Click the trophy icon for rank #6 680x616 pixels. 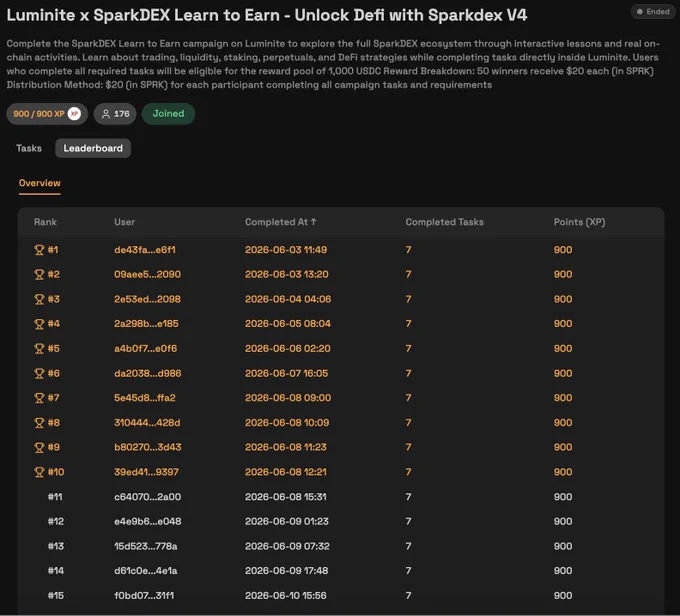coord(39,373)
